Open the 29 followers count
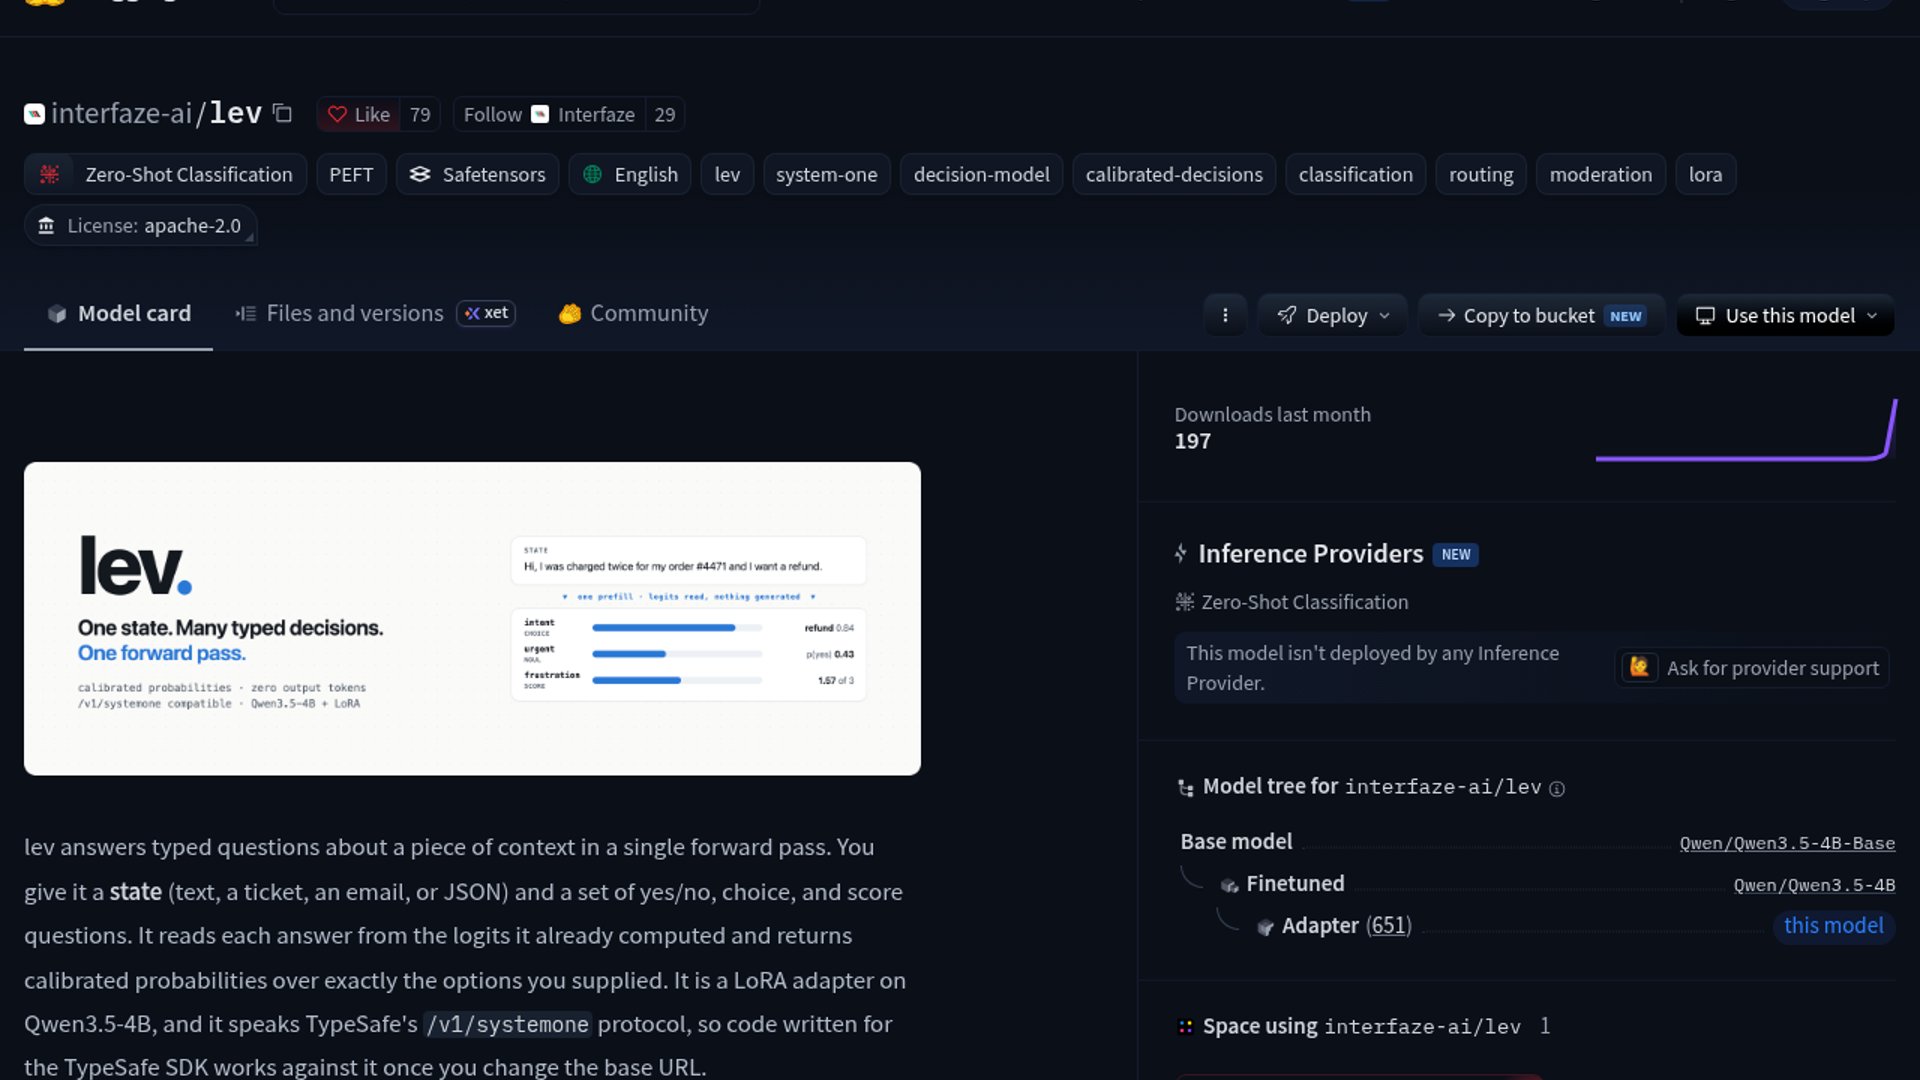 point(665,114)
